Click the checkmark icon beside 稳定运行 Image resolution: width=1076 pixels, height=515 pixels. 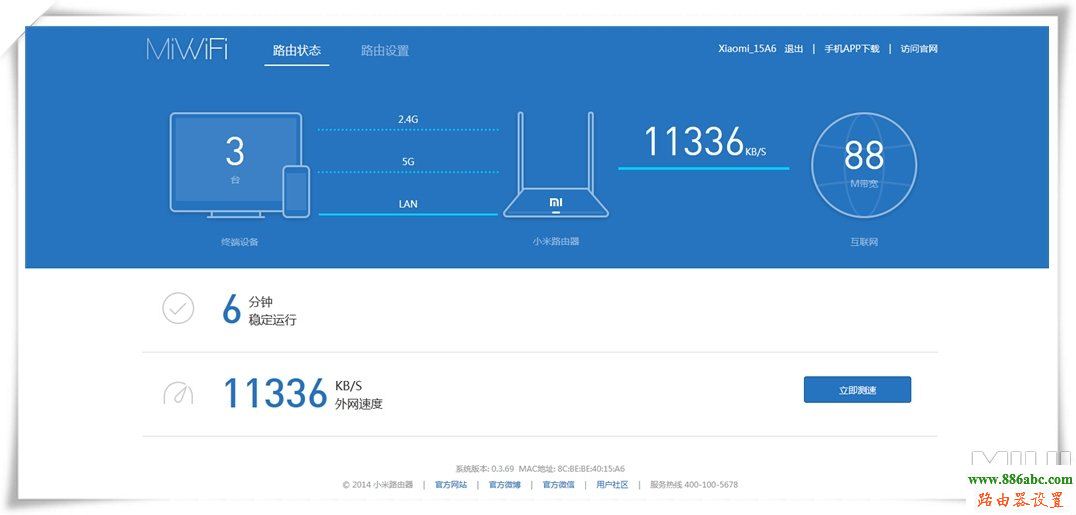tap(178, 309)
